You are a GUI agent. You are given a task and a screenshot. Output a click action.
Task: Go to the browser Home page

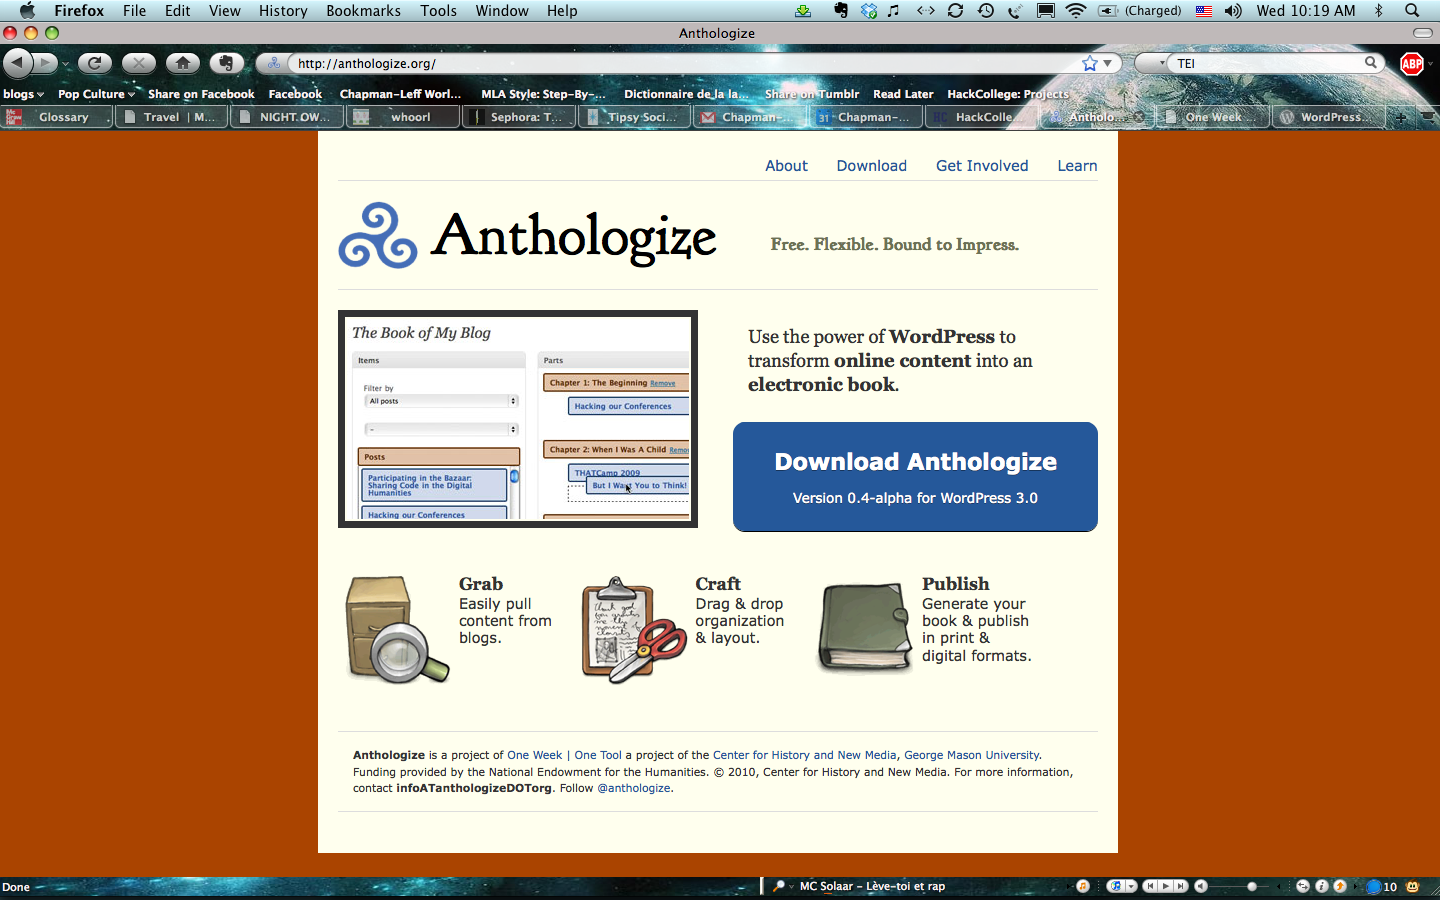click(x=182, y=63)
